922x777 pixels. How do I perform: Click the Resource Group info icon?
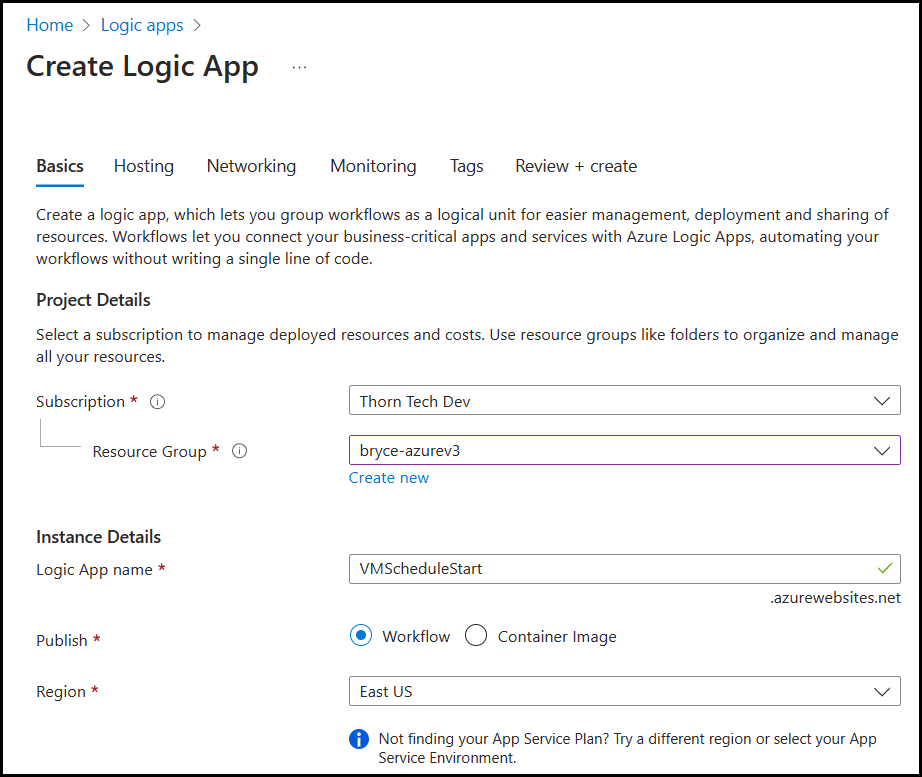[239, 451]
